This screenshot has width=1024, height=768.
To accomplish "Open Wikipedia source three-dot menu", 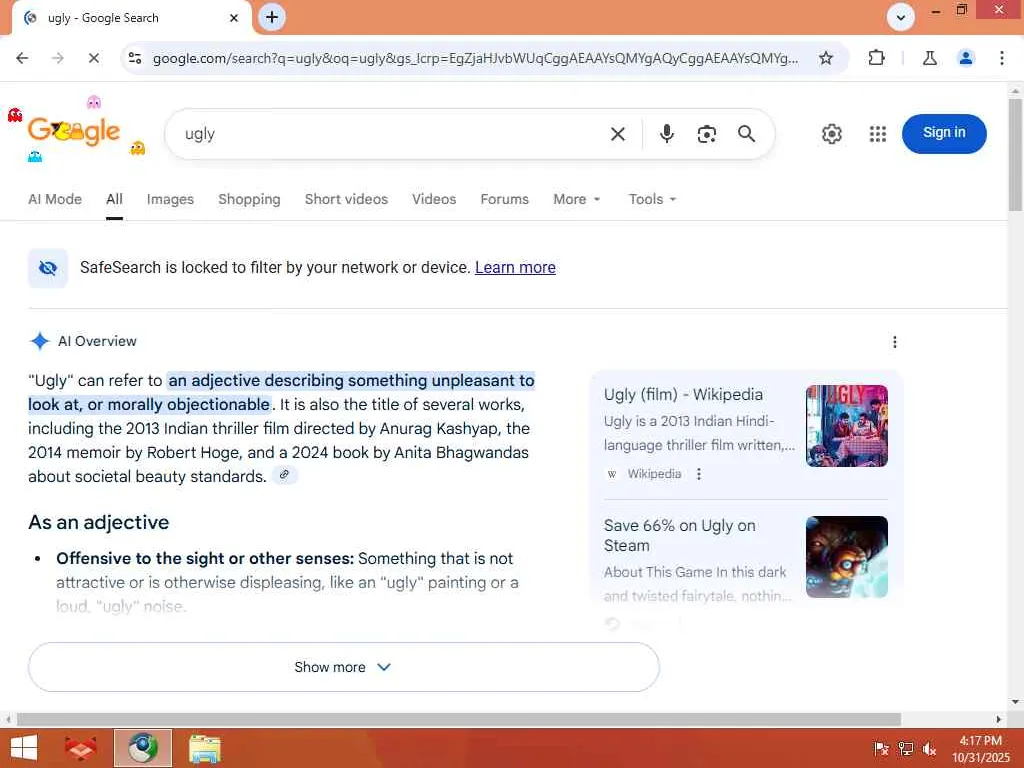I will 699,473.
